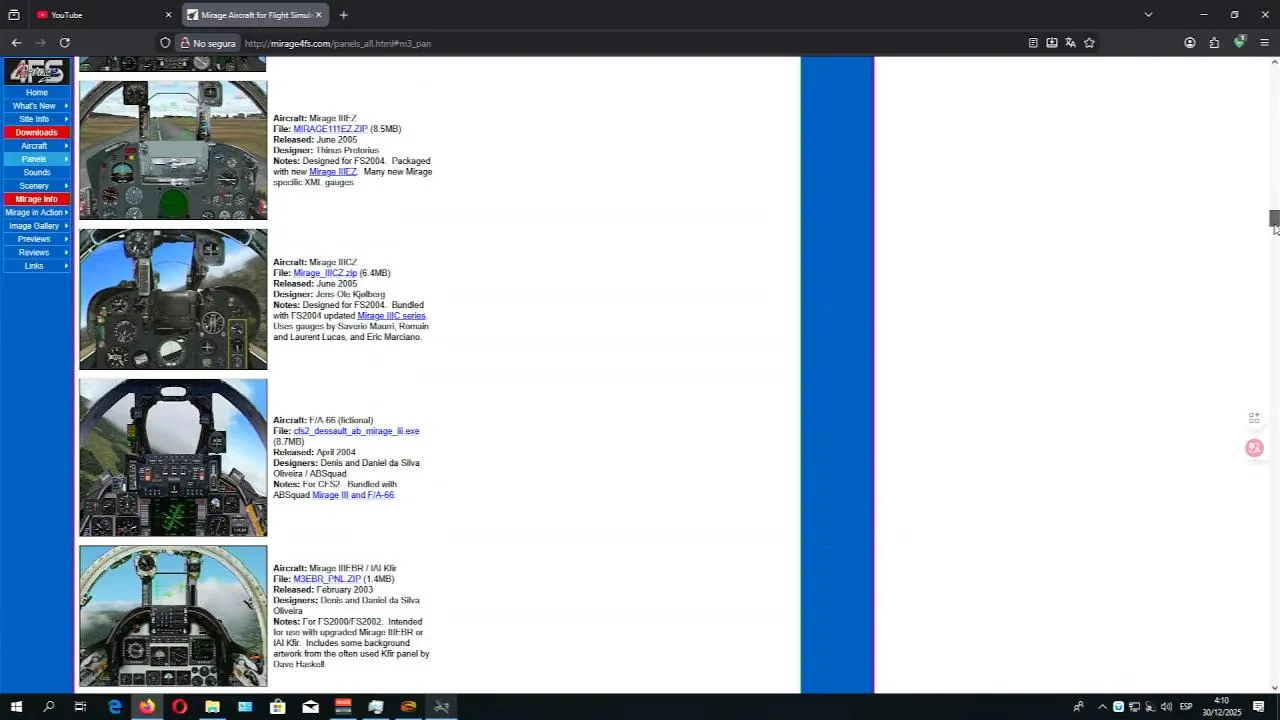
Task: Open the extensions puzzle-piece icon
Action: pyautogui.click(x=1214, y=43)
